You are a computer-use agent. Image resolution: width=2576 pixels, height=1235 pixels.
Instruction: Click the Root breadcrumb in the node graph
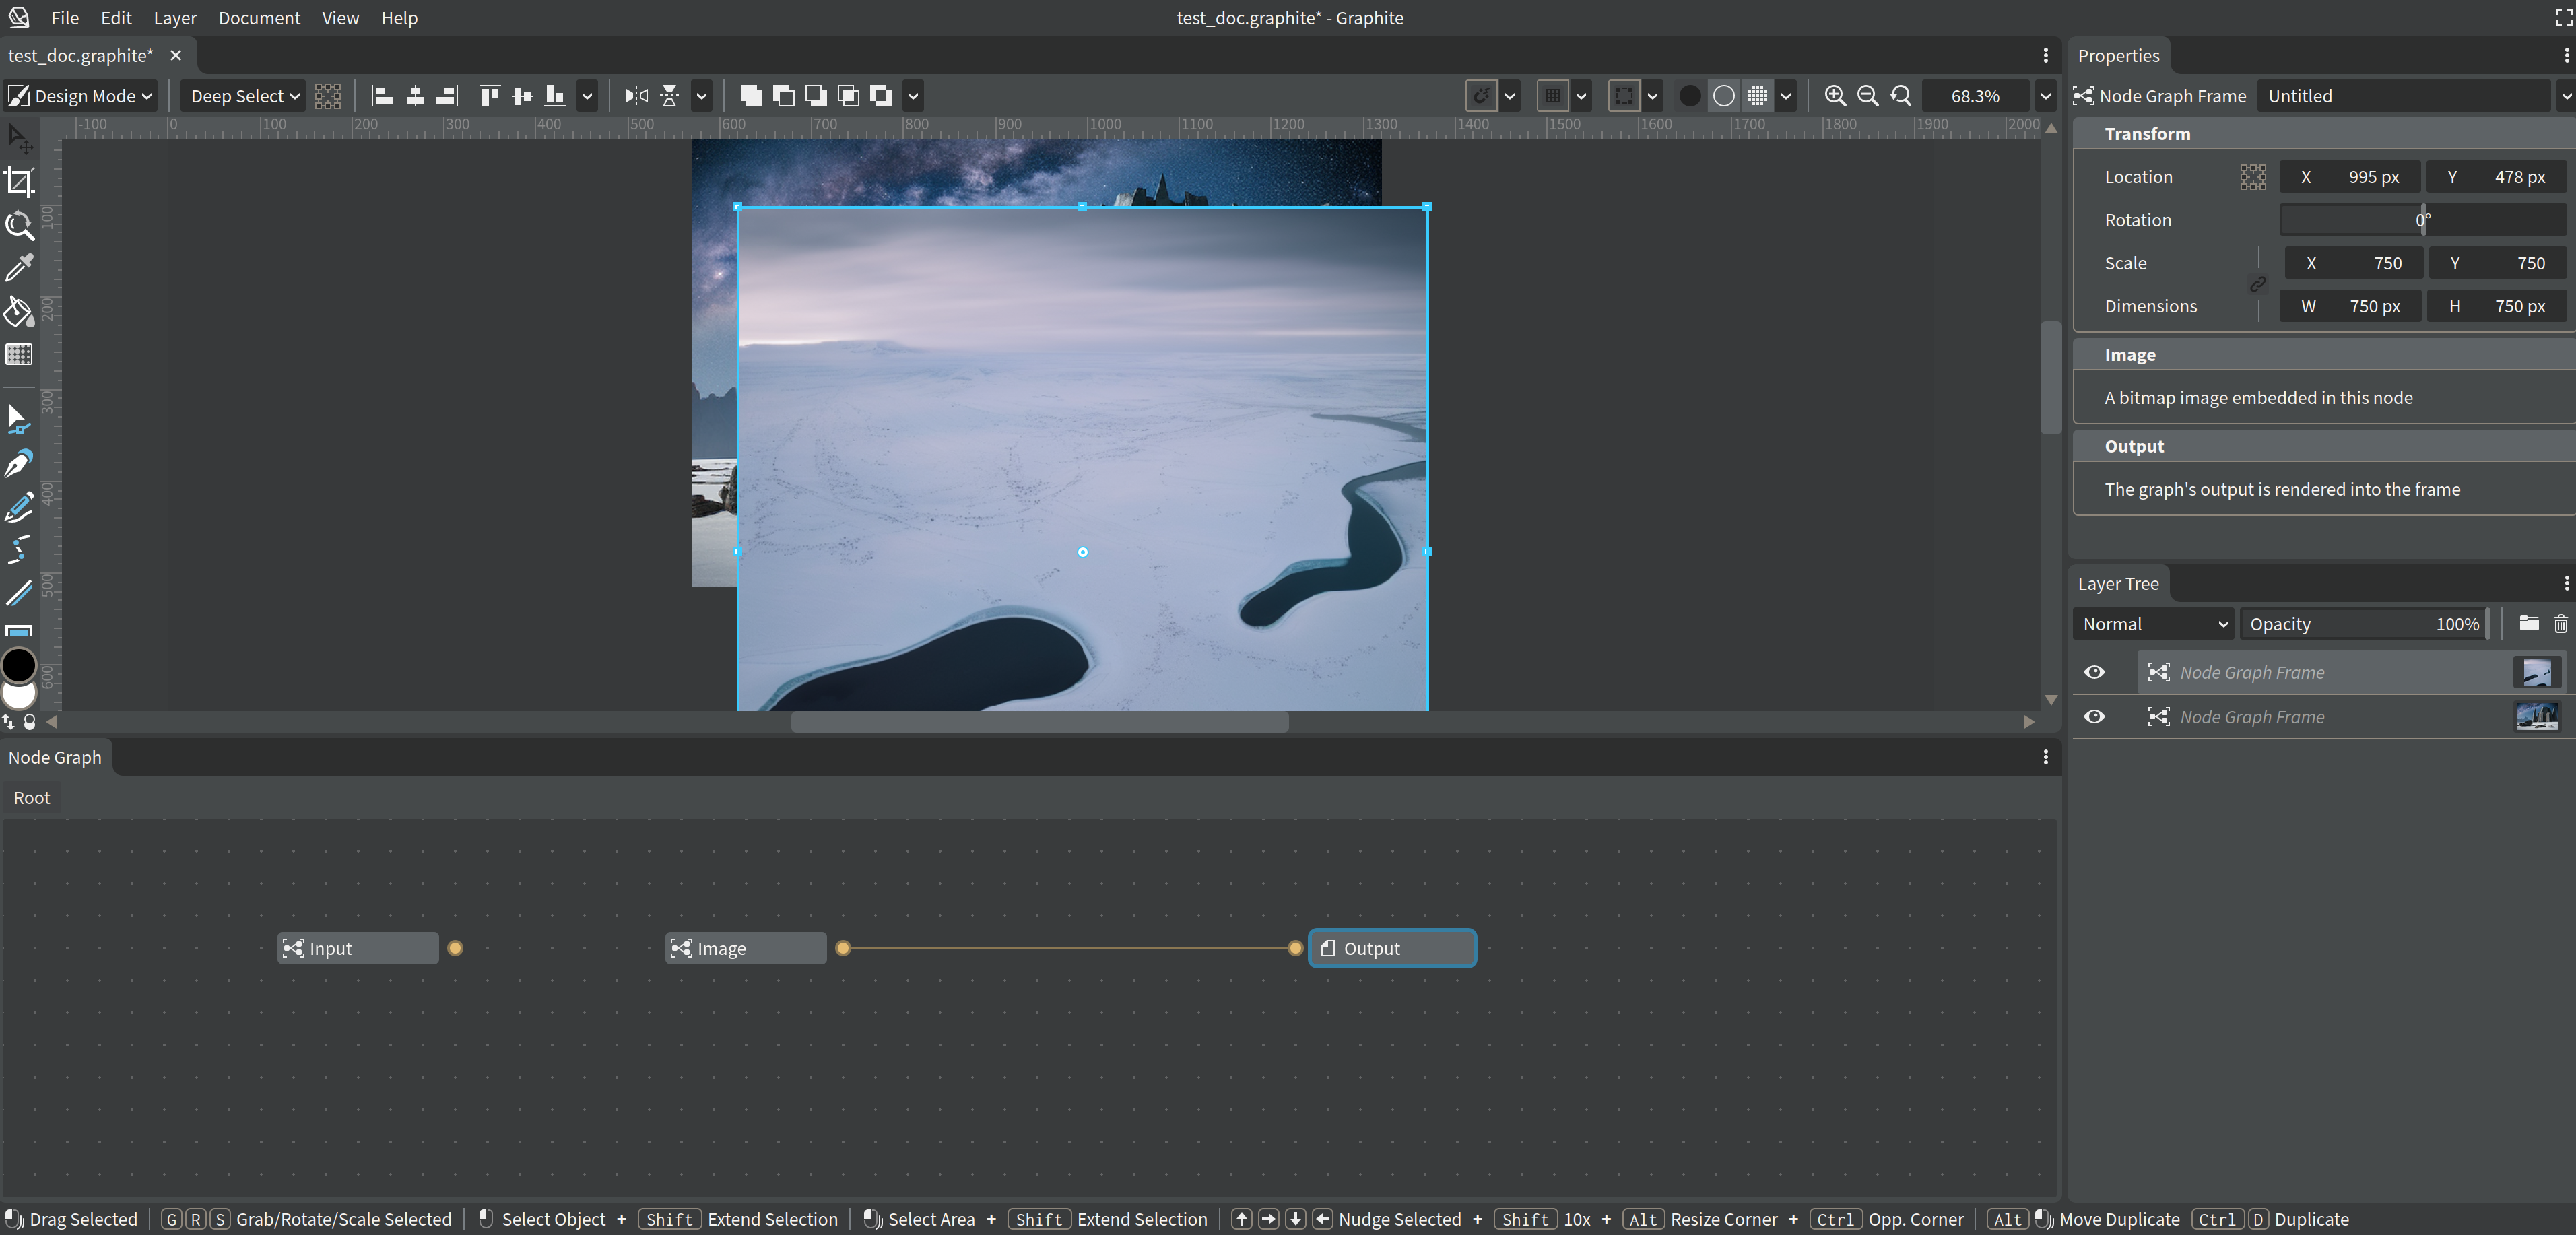point(31,797)
